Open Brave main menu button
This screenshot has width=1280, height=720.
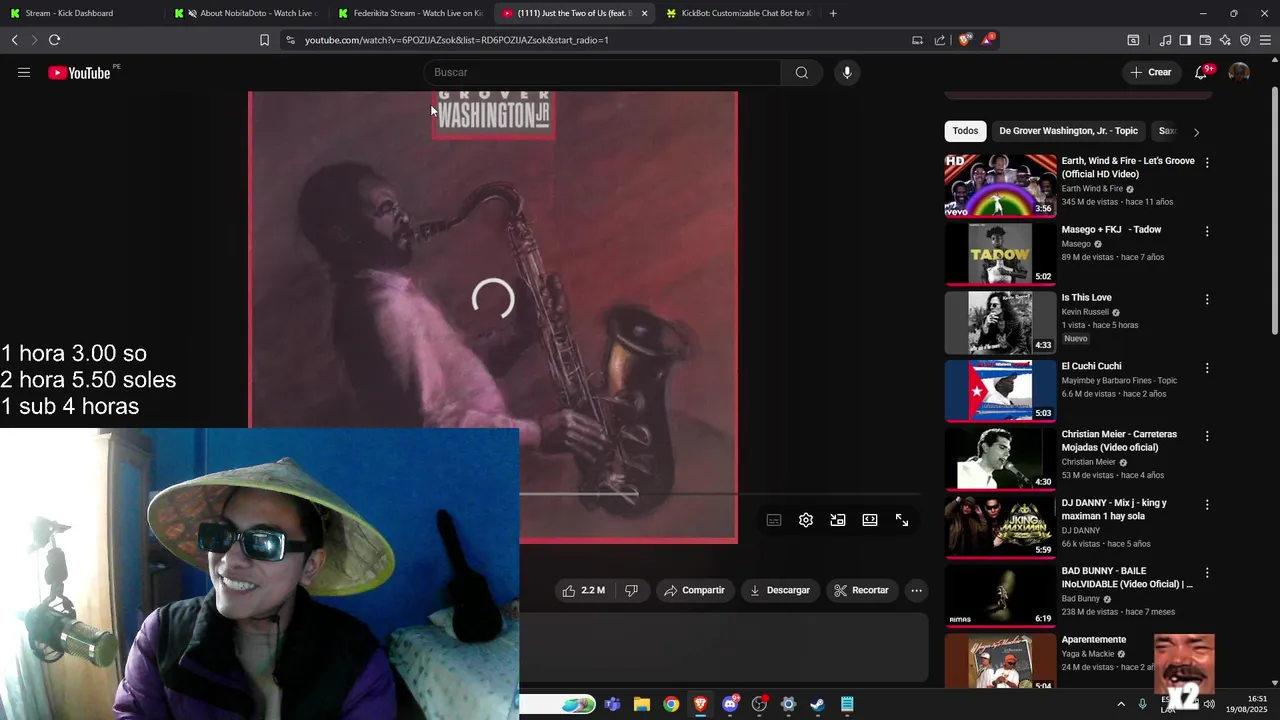tap(1265, 40)
